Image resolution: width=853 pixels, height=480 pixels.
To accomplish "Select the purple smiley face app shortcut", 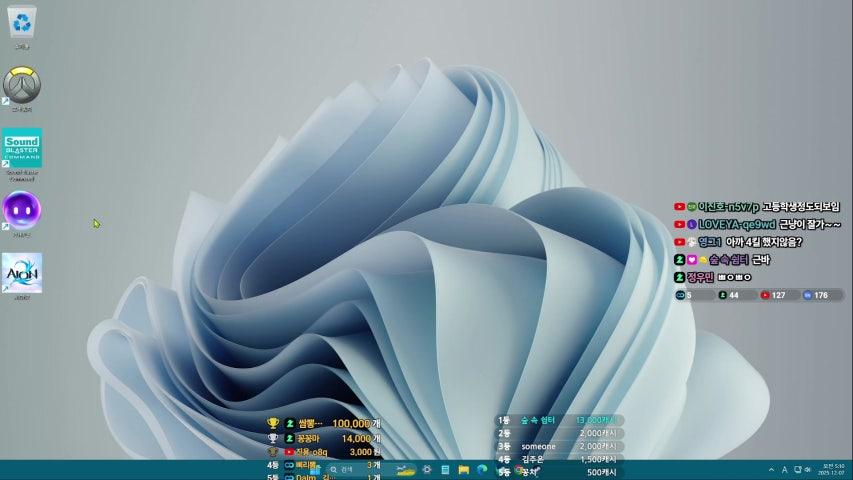I will pyautogui.click(x=22, y=214).
